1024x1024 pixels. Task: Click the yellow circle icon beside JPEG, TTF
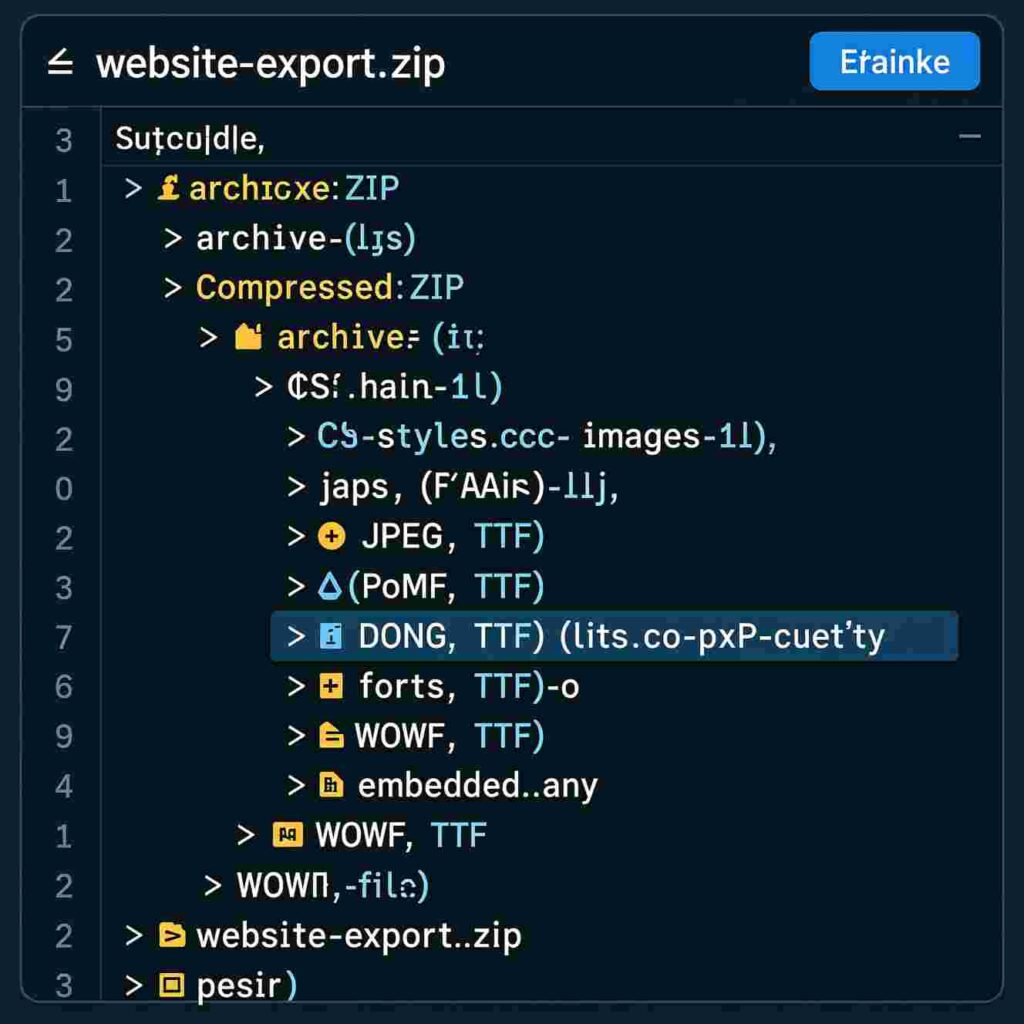(330, 537)
